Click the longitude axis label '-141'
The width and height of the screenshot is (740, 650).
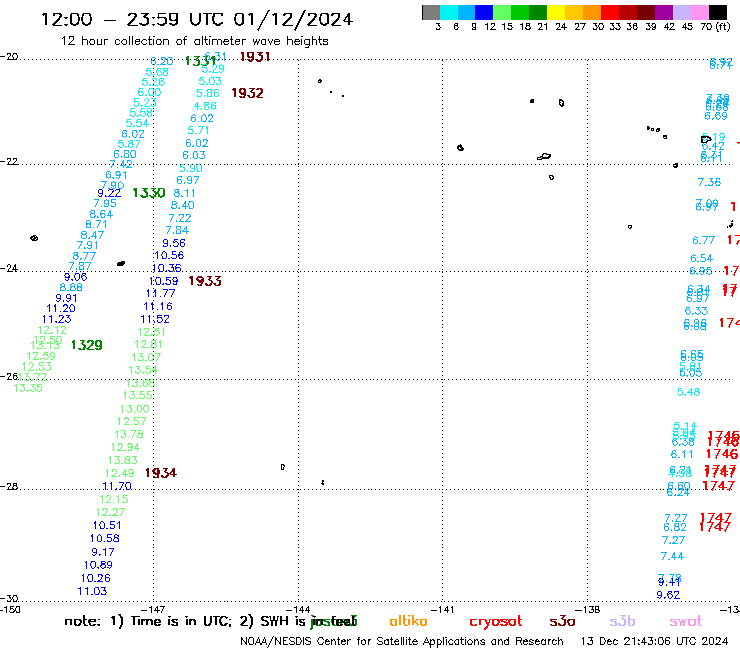point(443,609)
